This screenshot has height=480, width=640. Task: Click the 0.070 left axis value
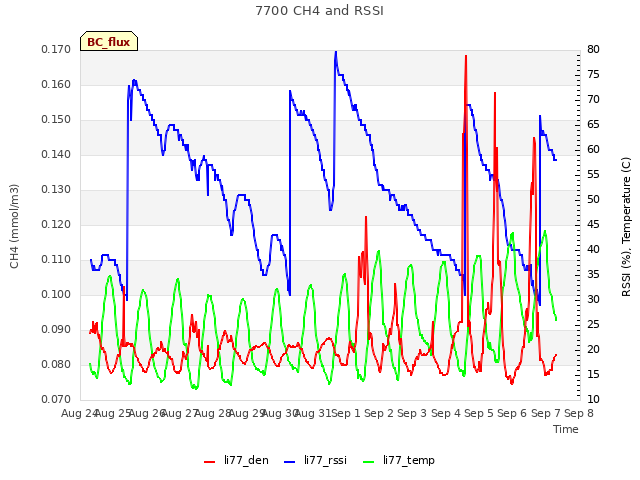coord(56,399)
